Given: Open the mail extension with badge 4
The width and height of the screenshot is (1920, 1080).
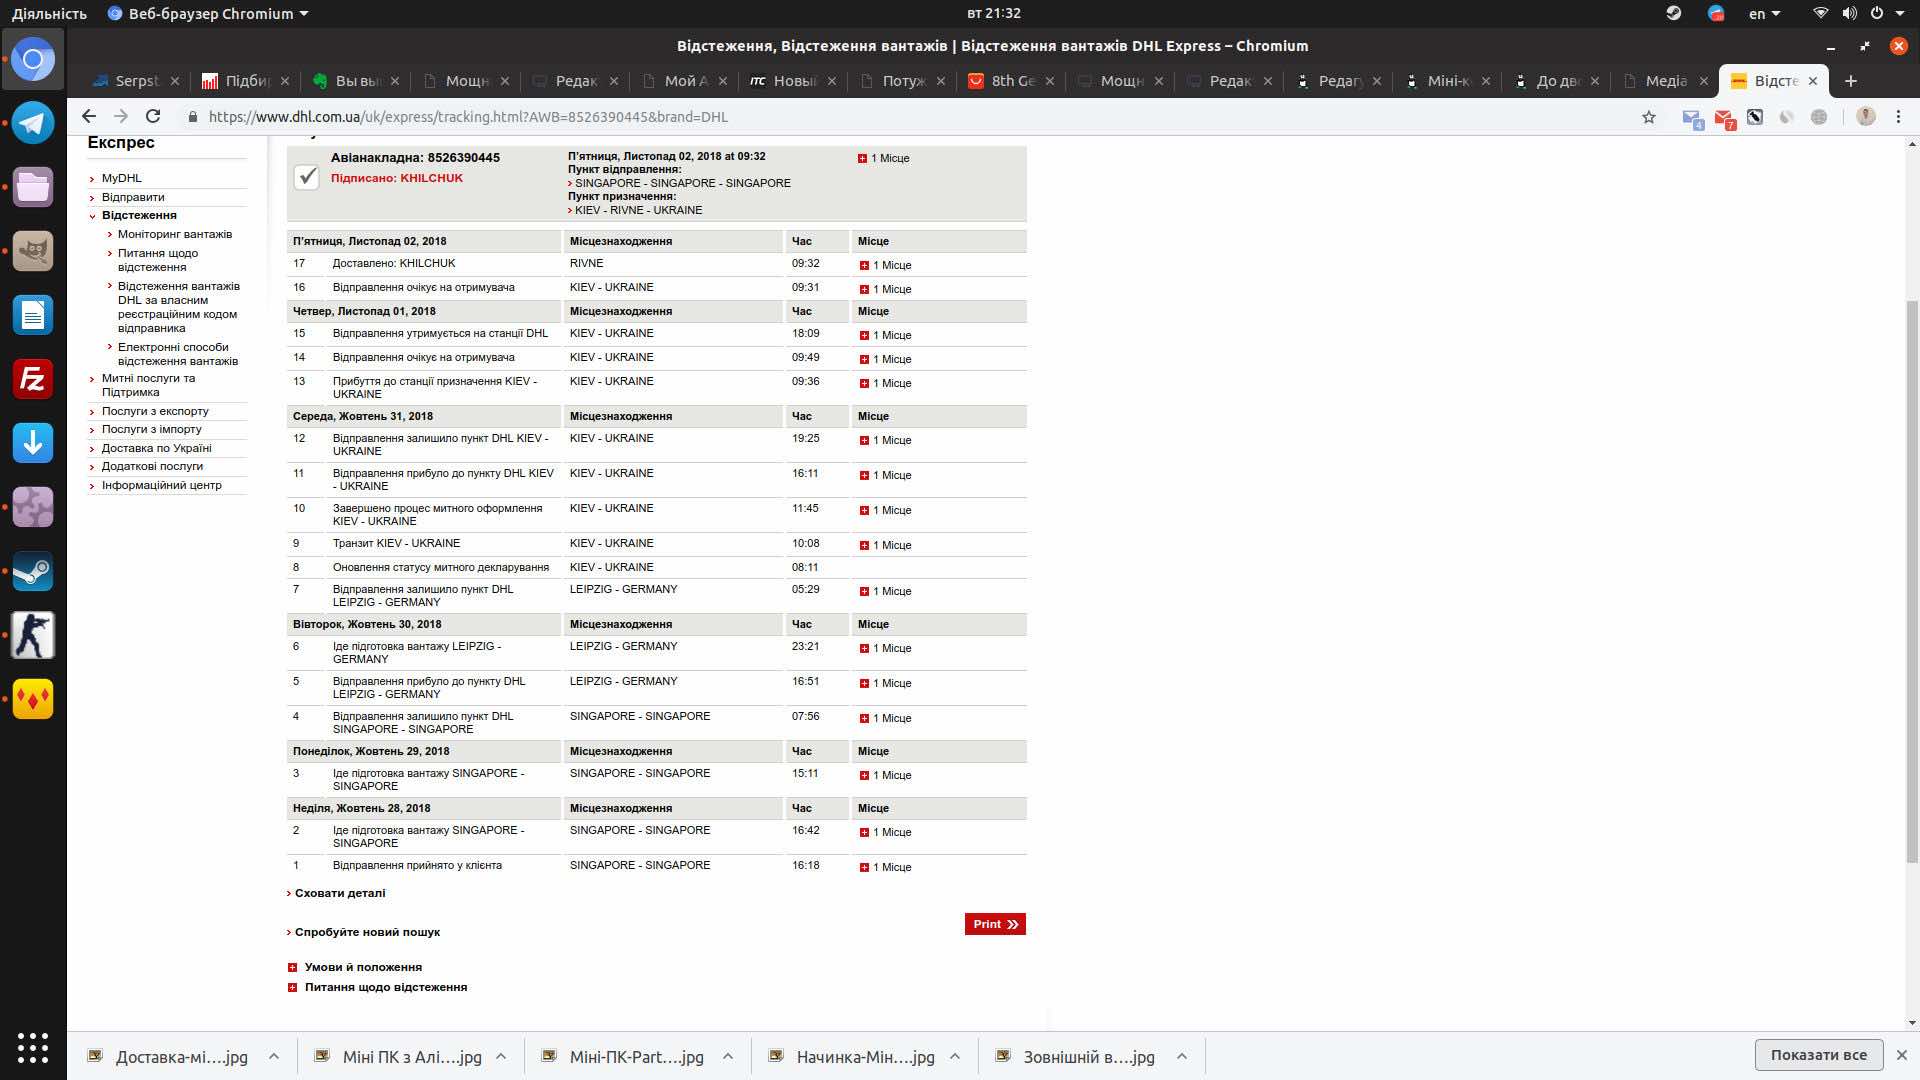Looking at the screenshot, I should point(1692,118).
